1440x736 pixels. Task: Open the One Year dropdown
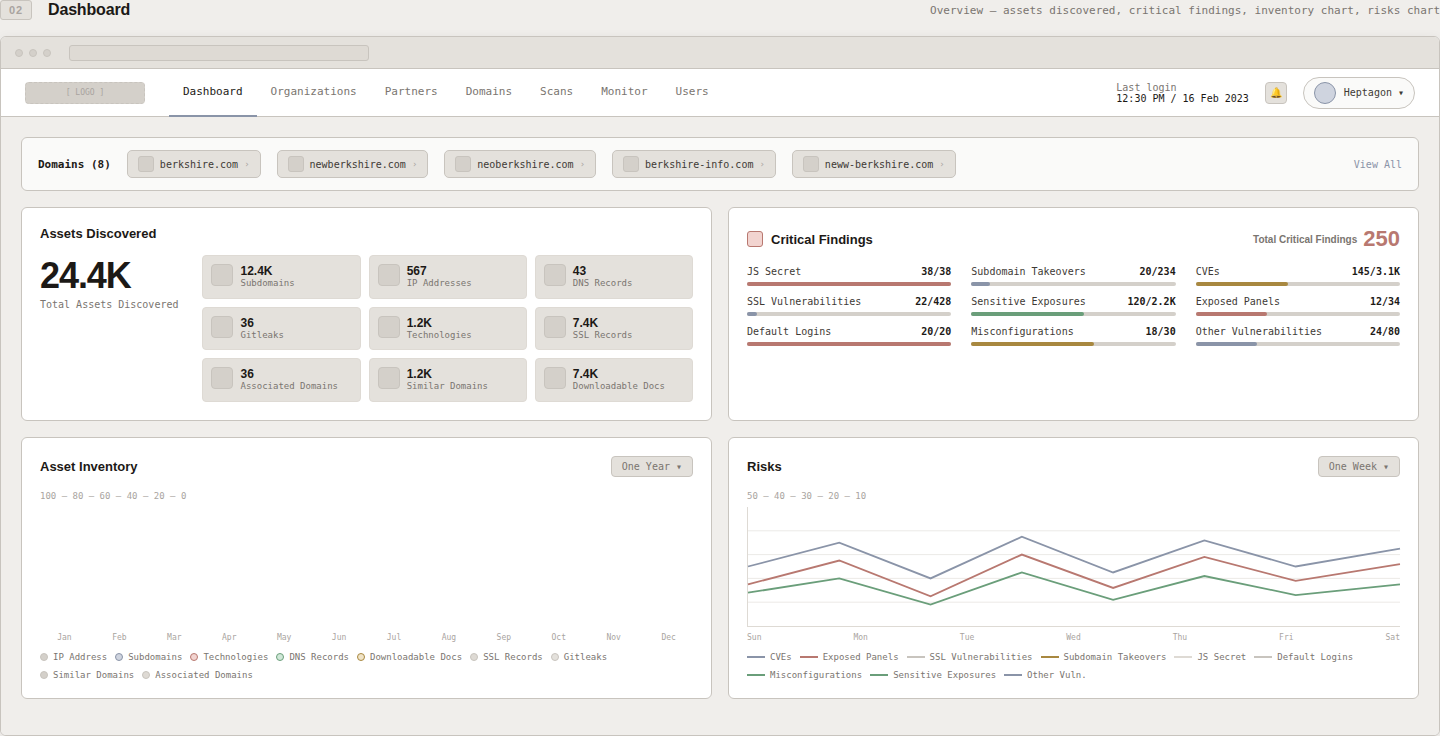click(x=651, y=466)
